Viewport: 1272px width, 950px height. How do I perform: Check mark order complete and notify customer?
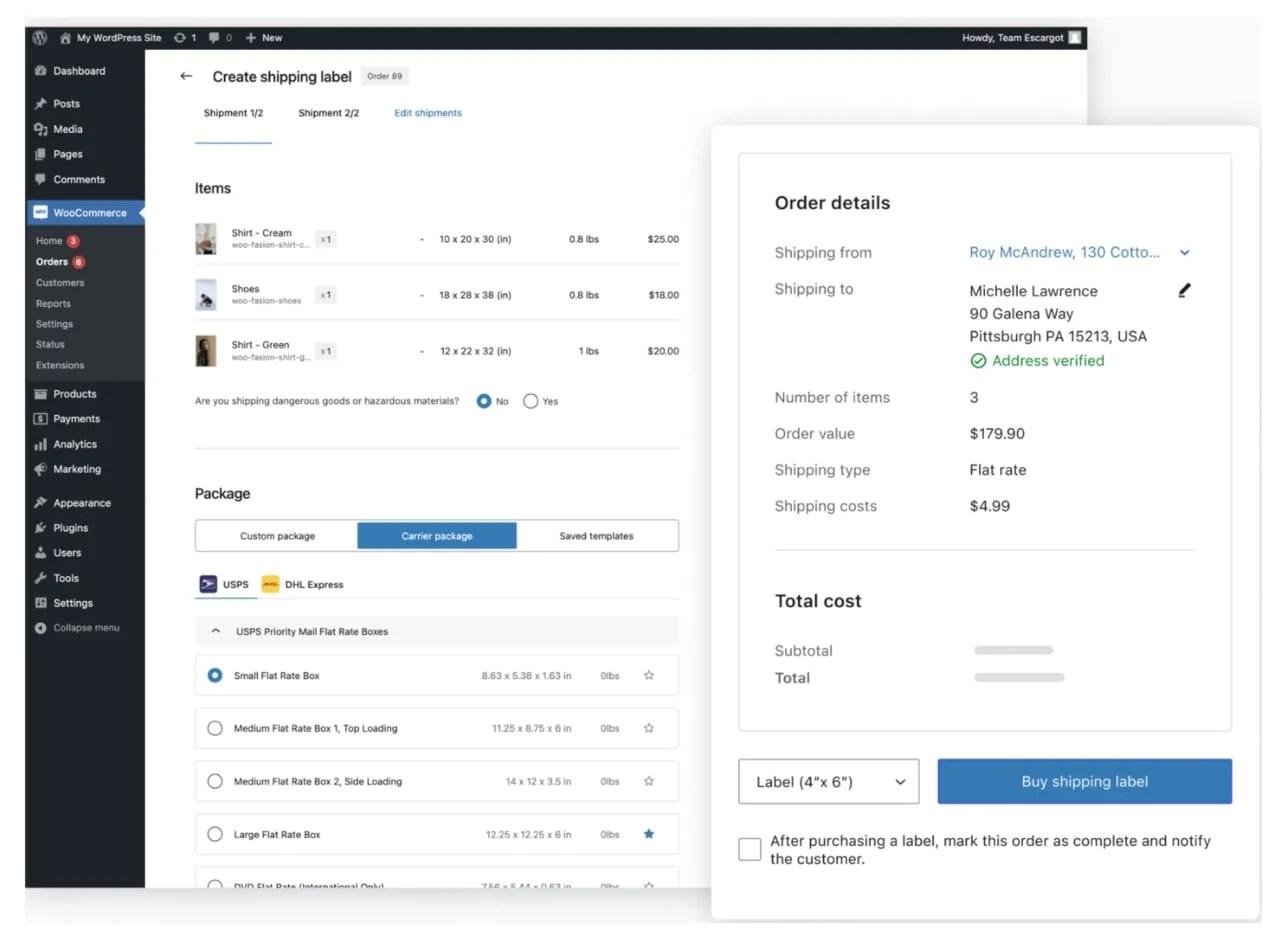pos(750,850)
